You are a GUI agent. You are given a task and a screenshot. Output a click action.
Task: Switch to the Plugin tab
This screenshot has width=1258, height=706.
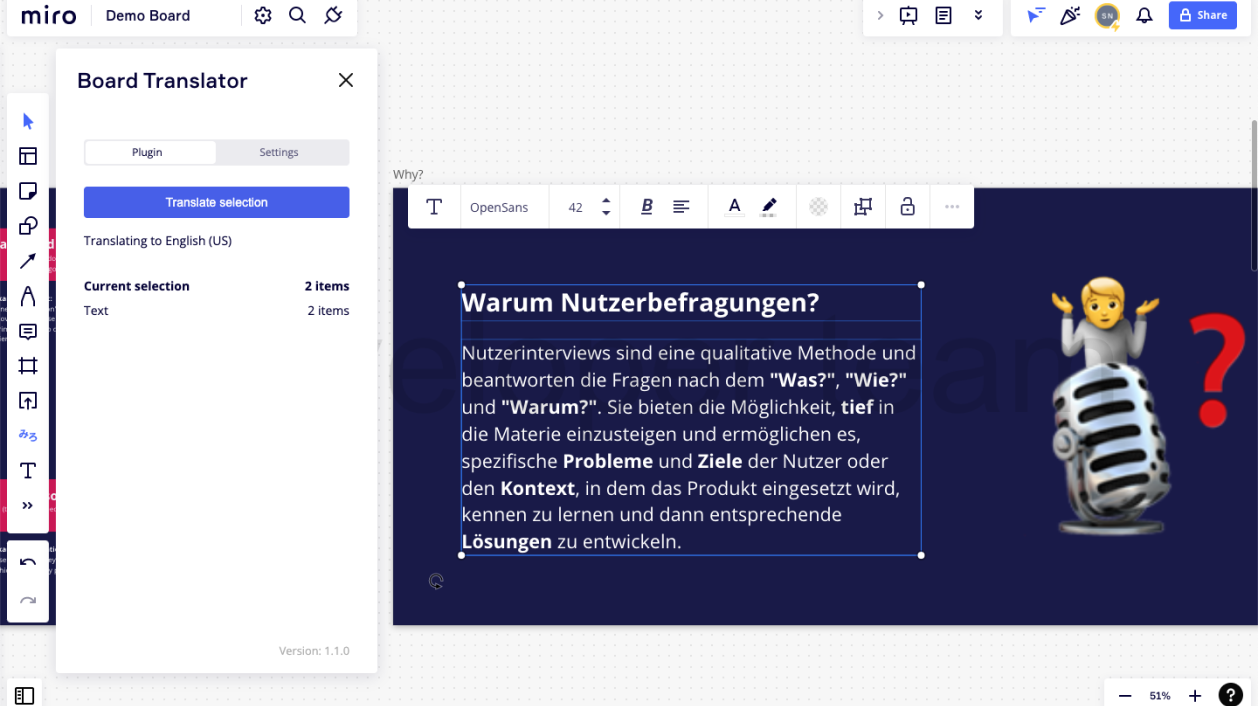(x=149, y=152)
